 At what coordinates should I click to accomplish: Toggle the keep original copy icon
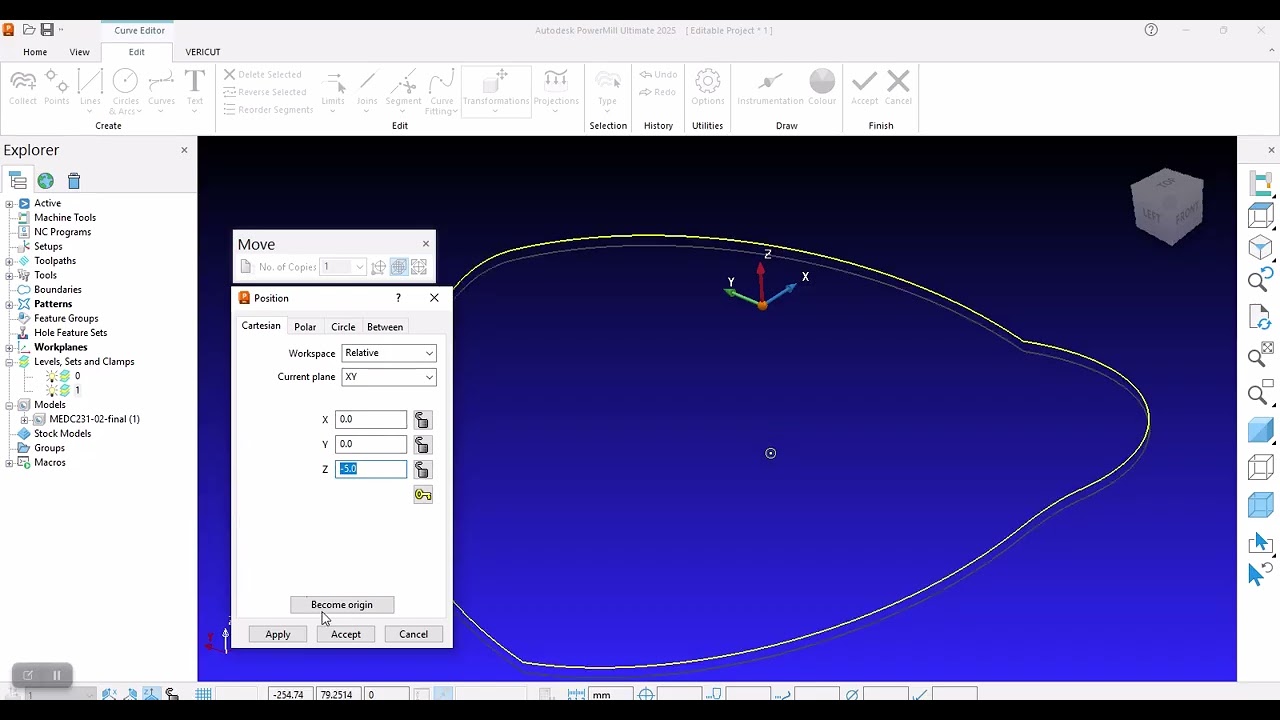246,267
